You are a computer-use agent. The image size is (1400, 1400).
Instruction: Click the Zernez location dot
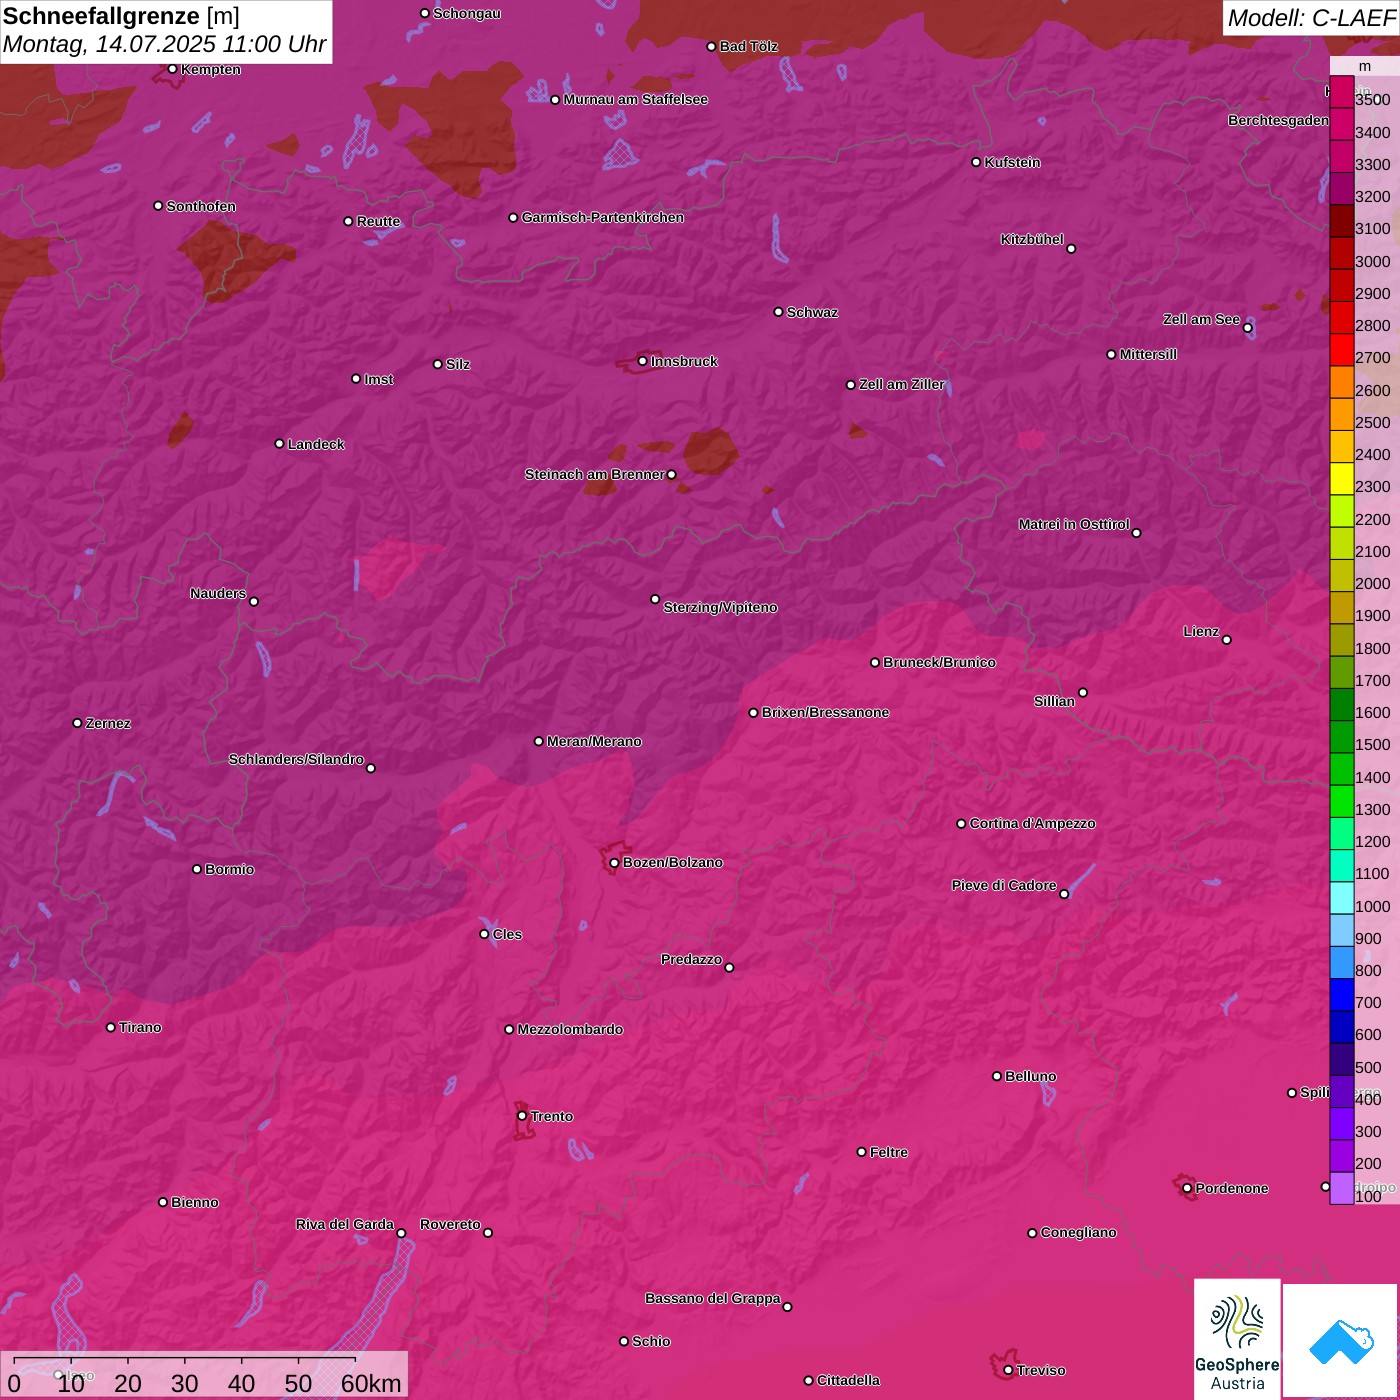[77, 723]
